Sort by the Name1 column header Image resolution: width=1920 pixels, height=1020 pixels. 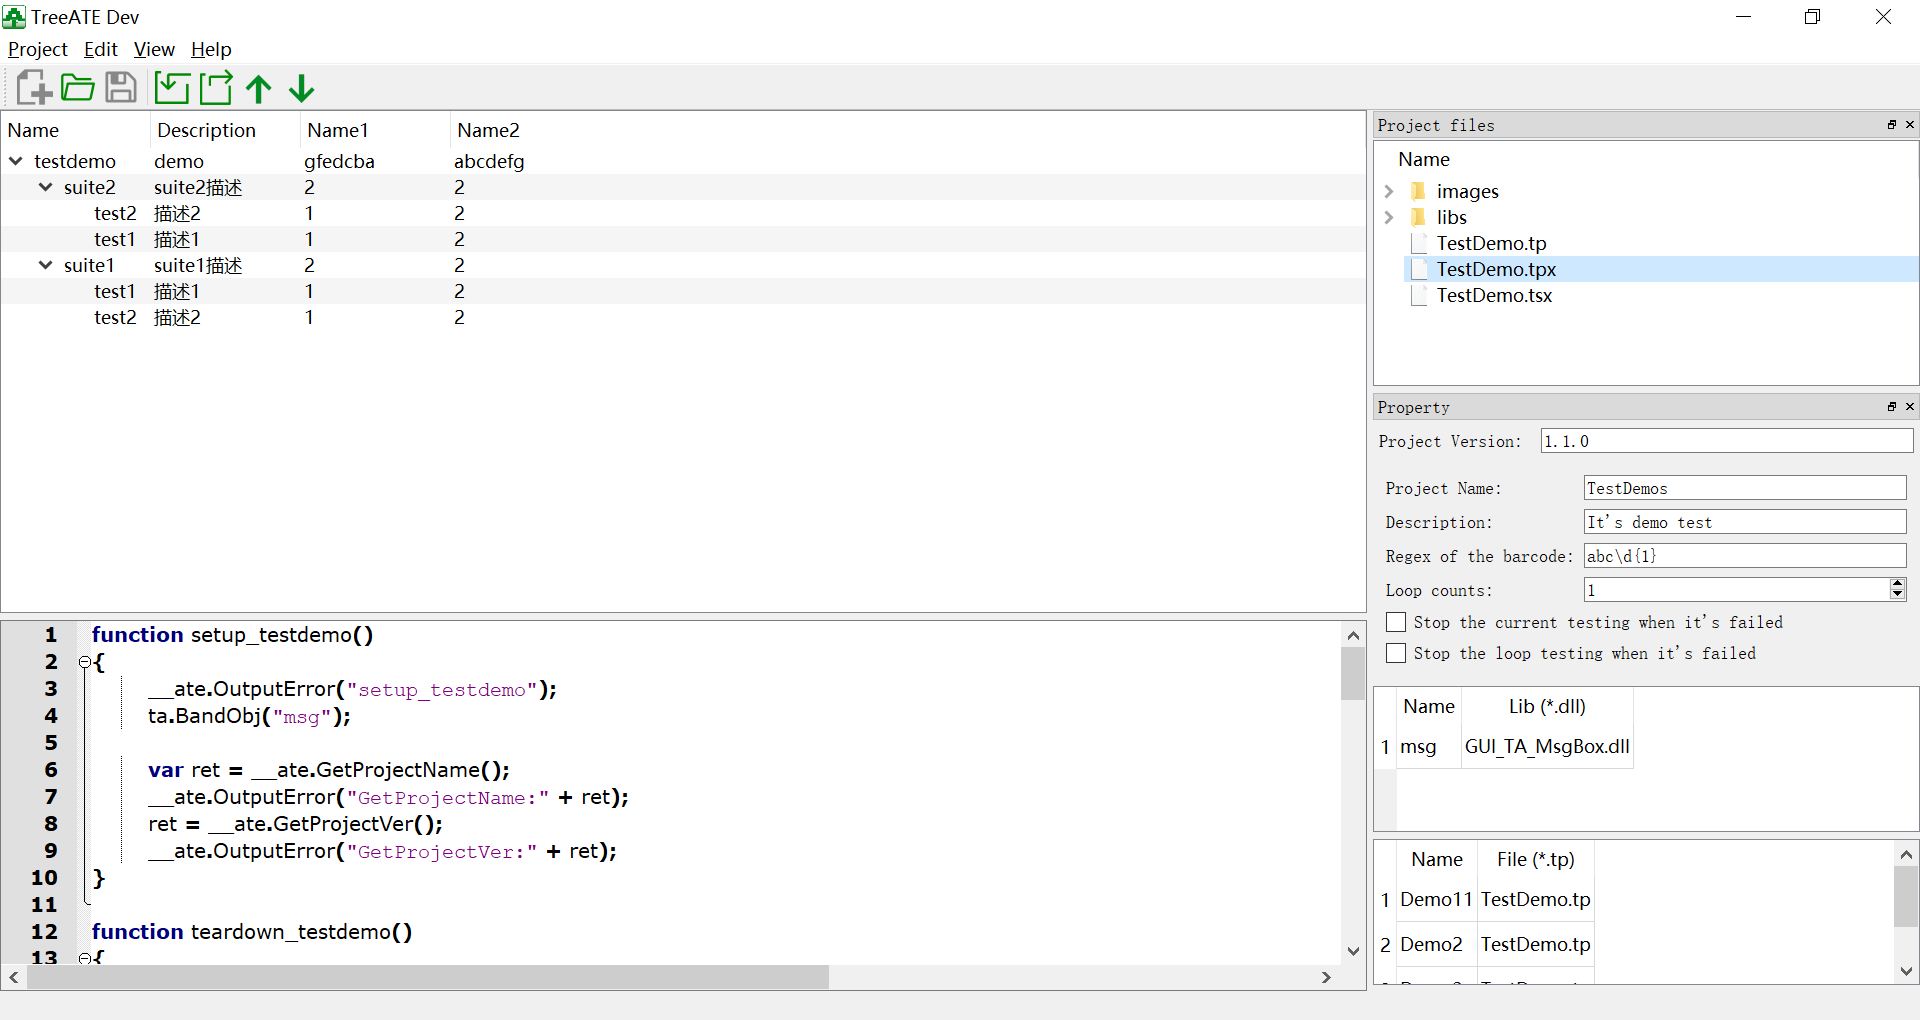pos(375,130)
